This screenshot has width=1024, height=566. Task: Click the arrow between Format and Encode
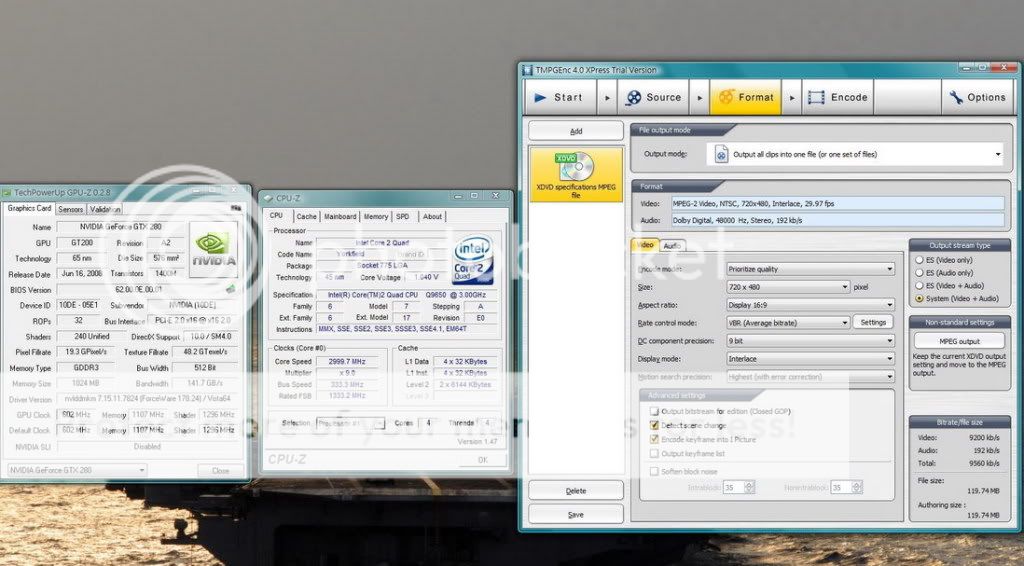(x=792, y=98)
